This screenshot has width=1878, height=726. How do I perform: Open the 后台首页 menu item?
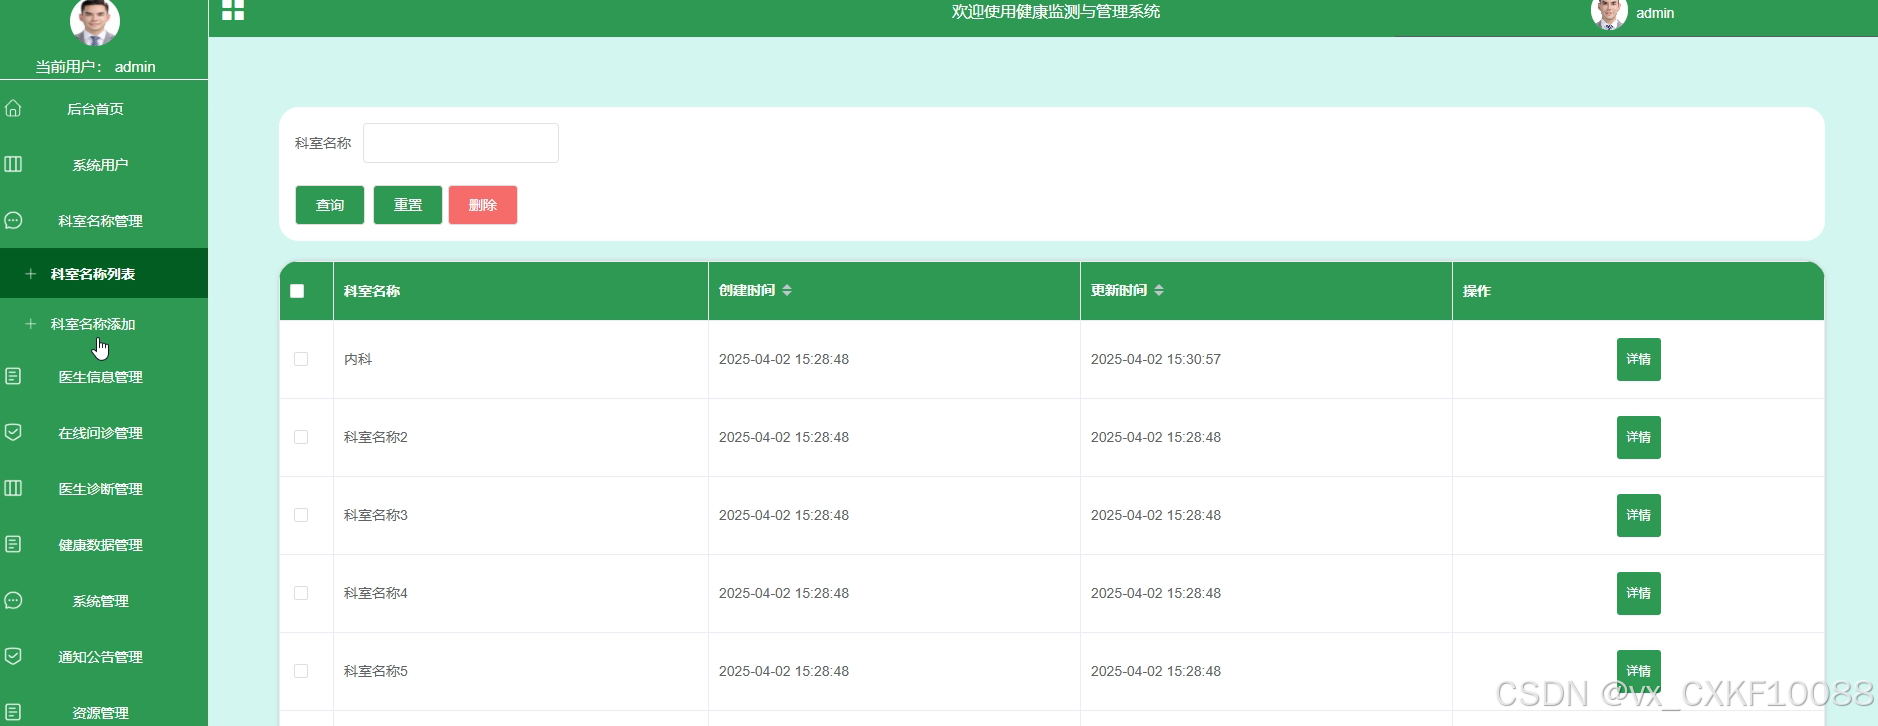coord(104,108)
